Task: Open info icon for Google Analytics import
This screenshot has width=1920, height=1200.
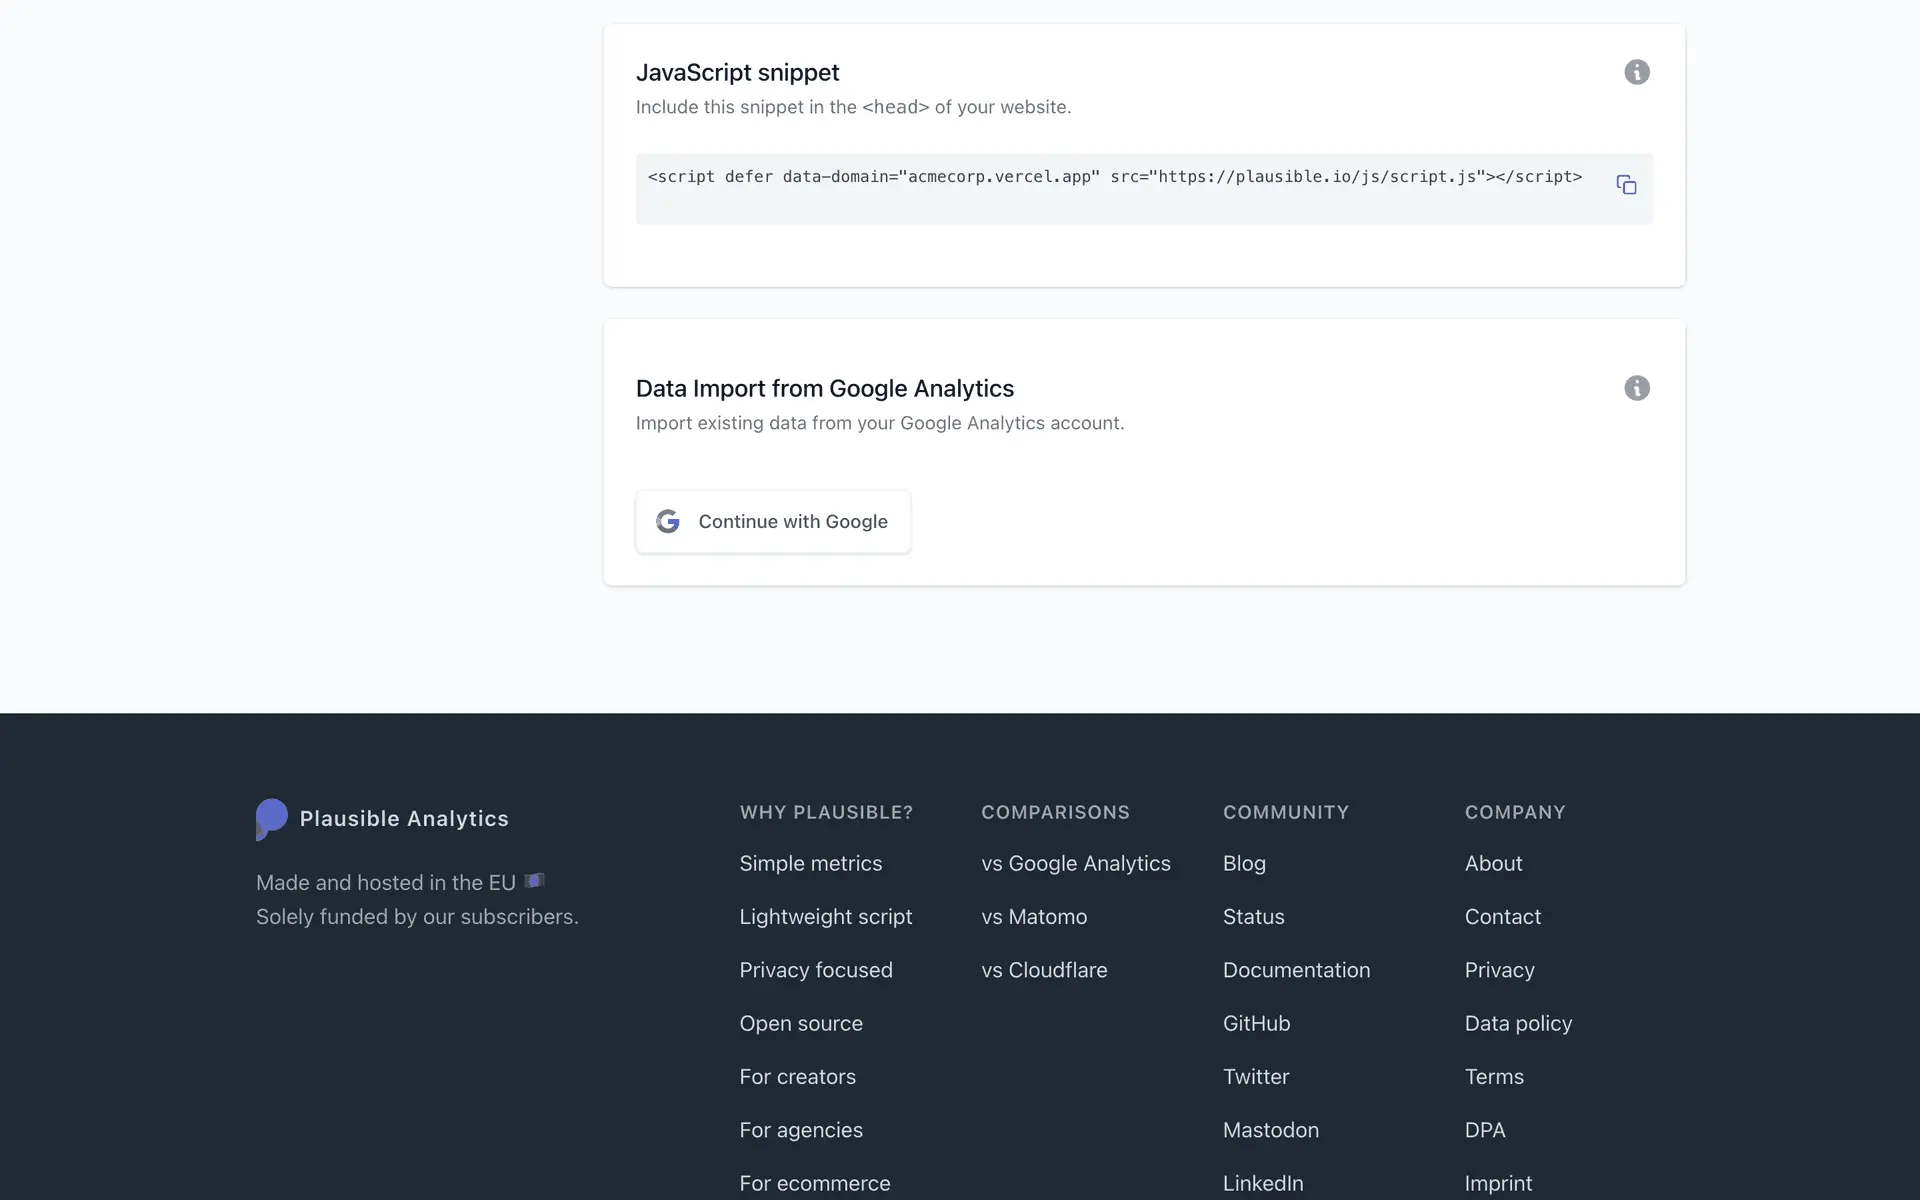Action: pyautogui.click(x=1636, y=388)
